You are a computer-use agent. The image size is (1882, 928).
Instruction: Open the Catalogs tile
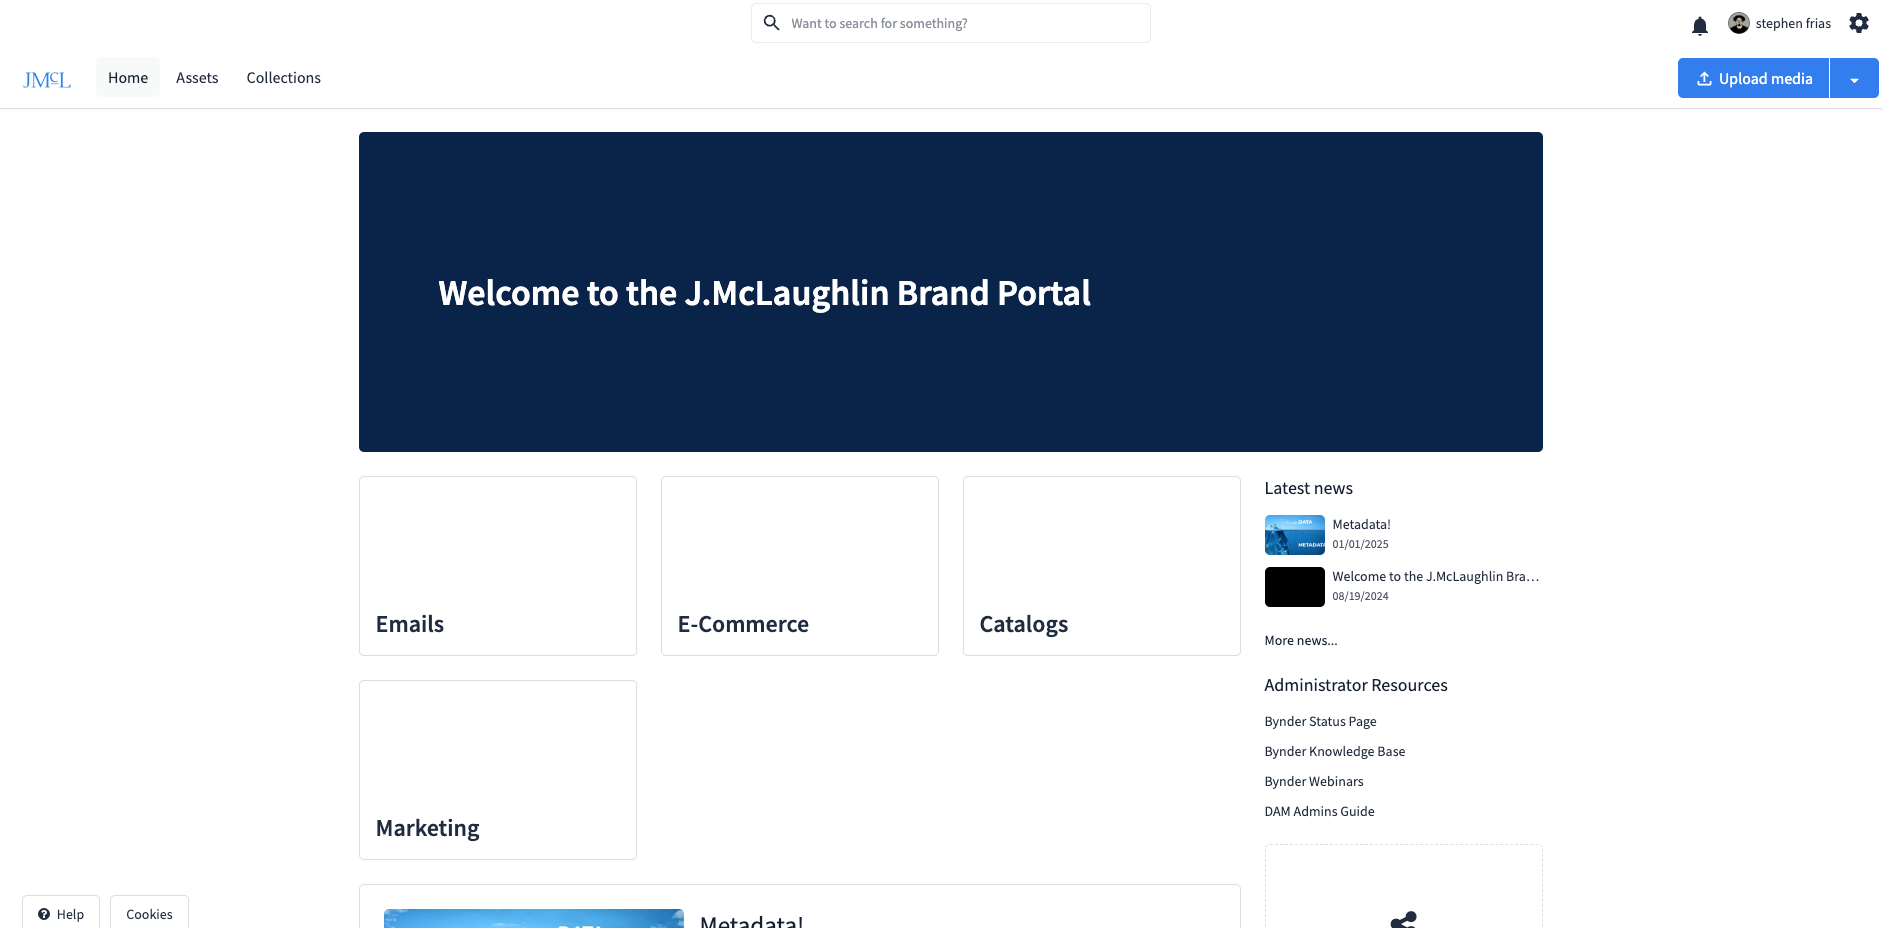tap(1102, 566)
